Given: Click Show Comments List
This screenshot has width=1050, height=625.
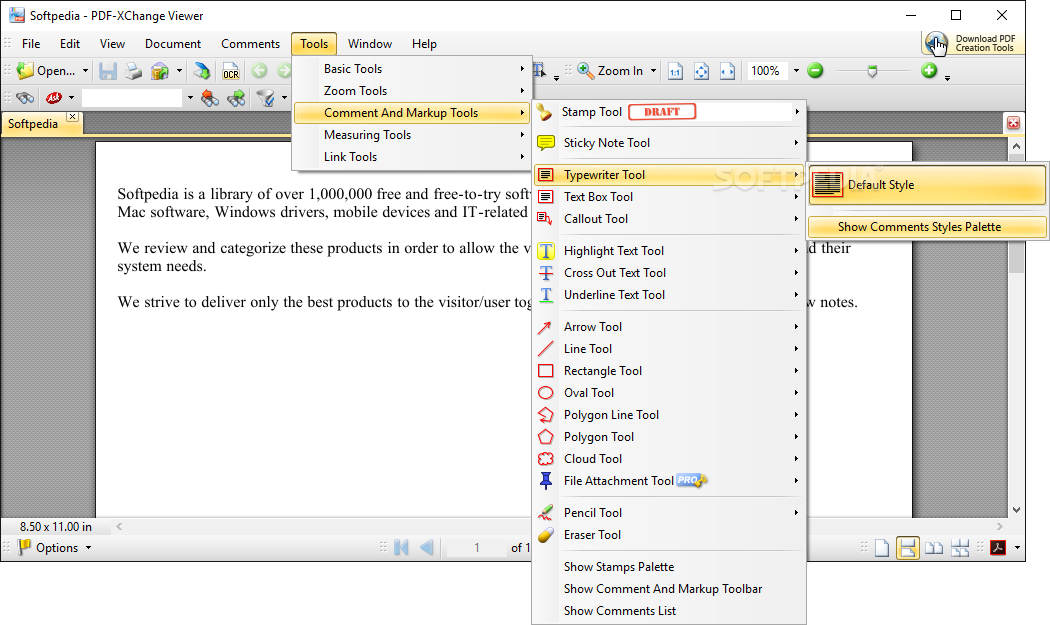Looking at the screenshot, I should [668, 611].
